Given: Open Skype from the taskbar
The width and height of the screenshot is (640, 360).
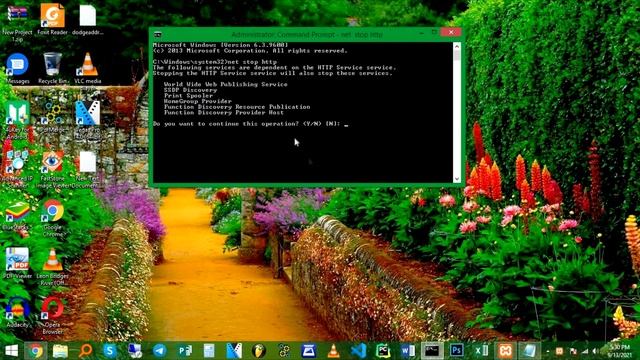Looking at the screenshot, I should [x=109, y=351].
